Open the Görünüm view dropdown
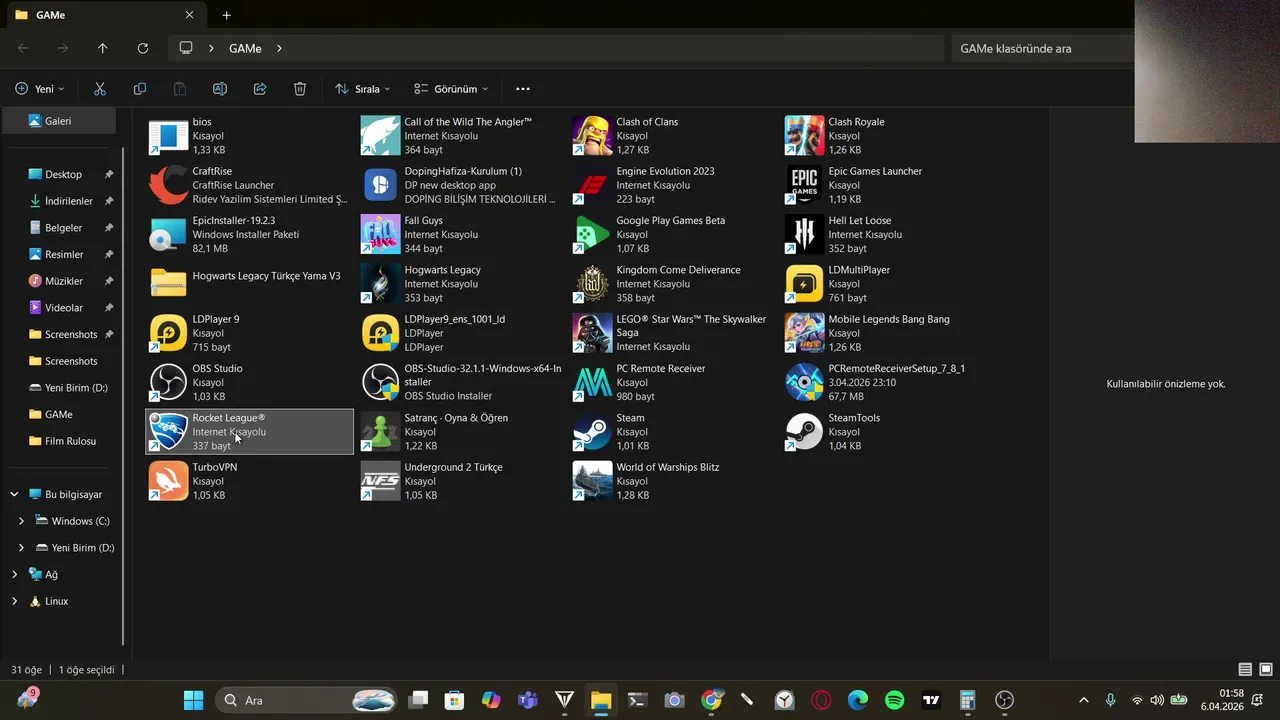The height and width of the screenshot is (720, 1280). pyautogui.click(x=451, y=89)
